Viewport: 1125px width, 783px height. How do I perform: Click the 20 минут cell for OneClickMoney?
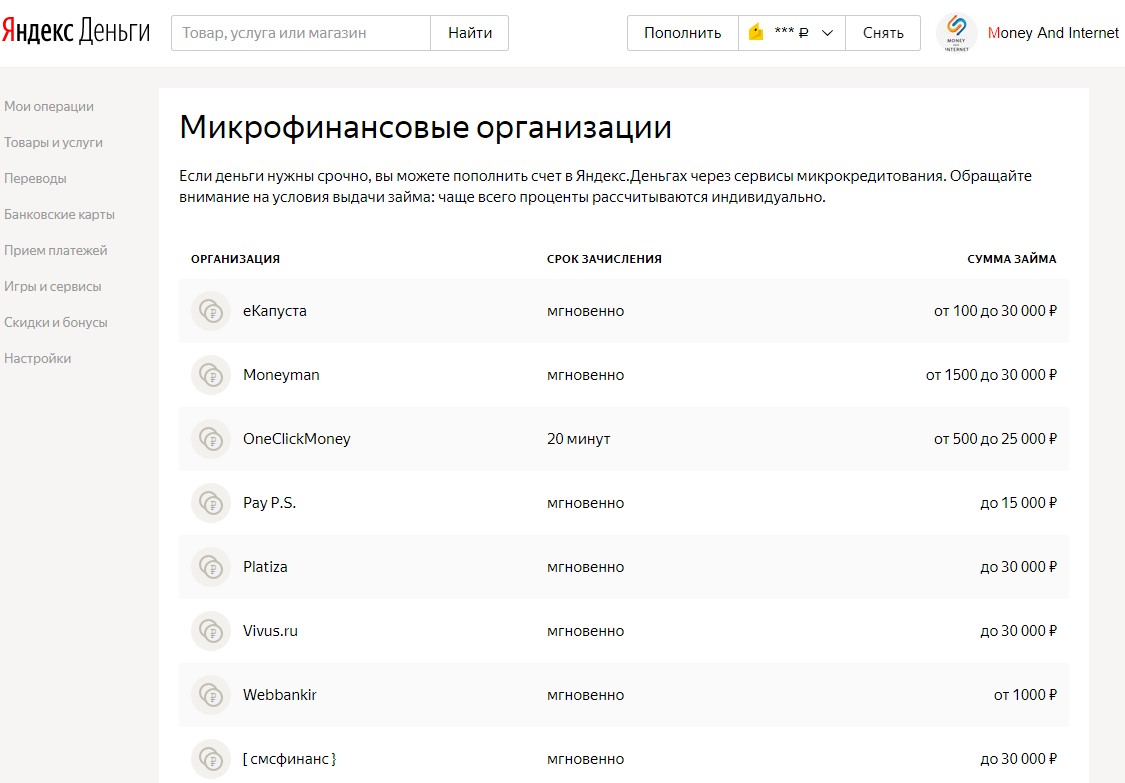pyautogui.click(x=578, y=439)
